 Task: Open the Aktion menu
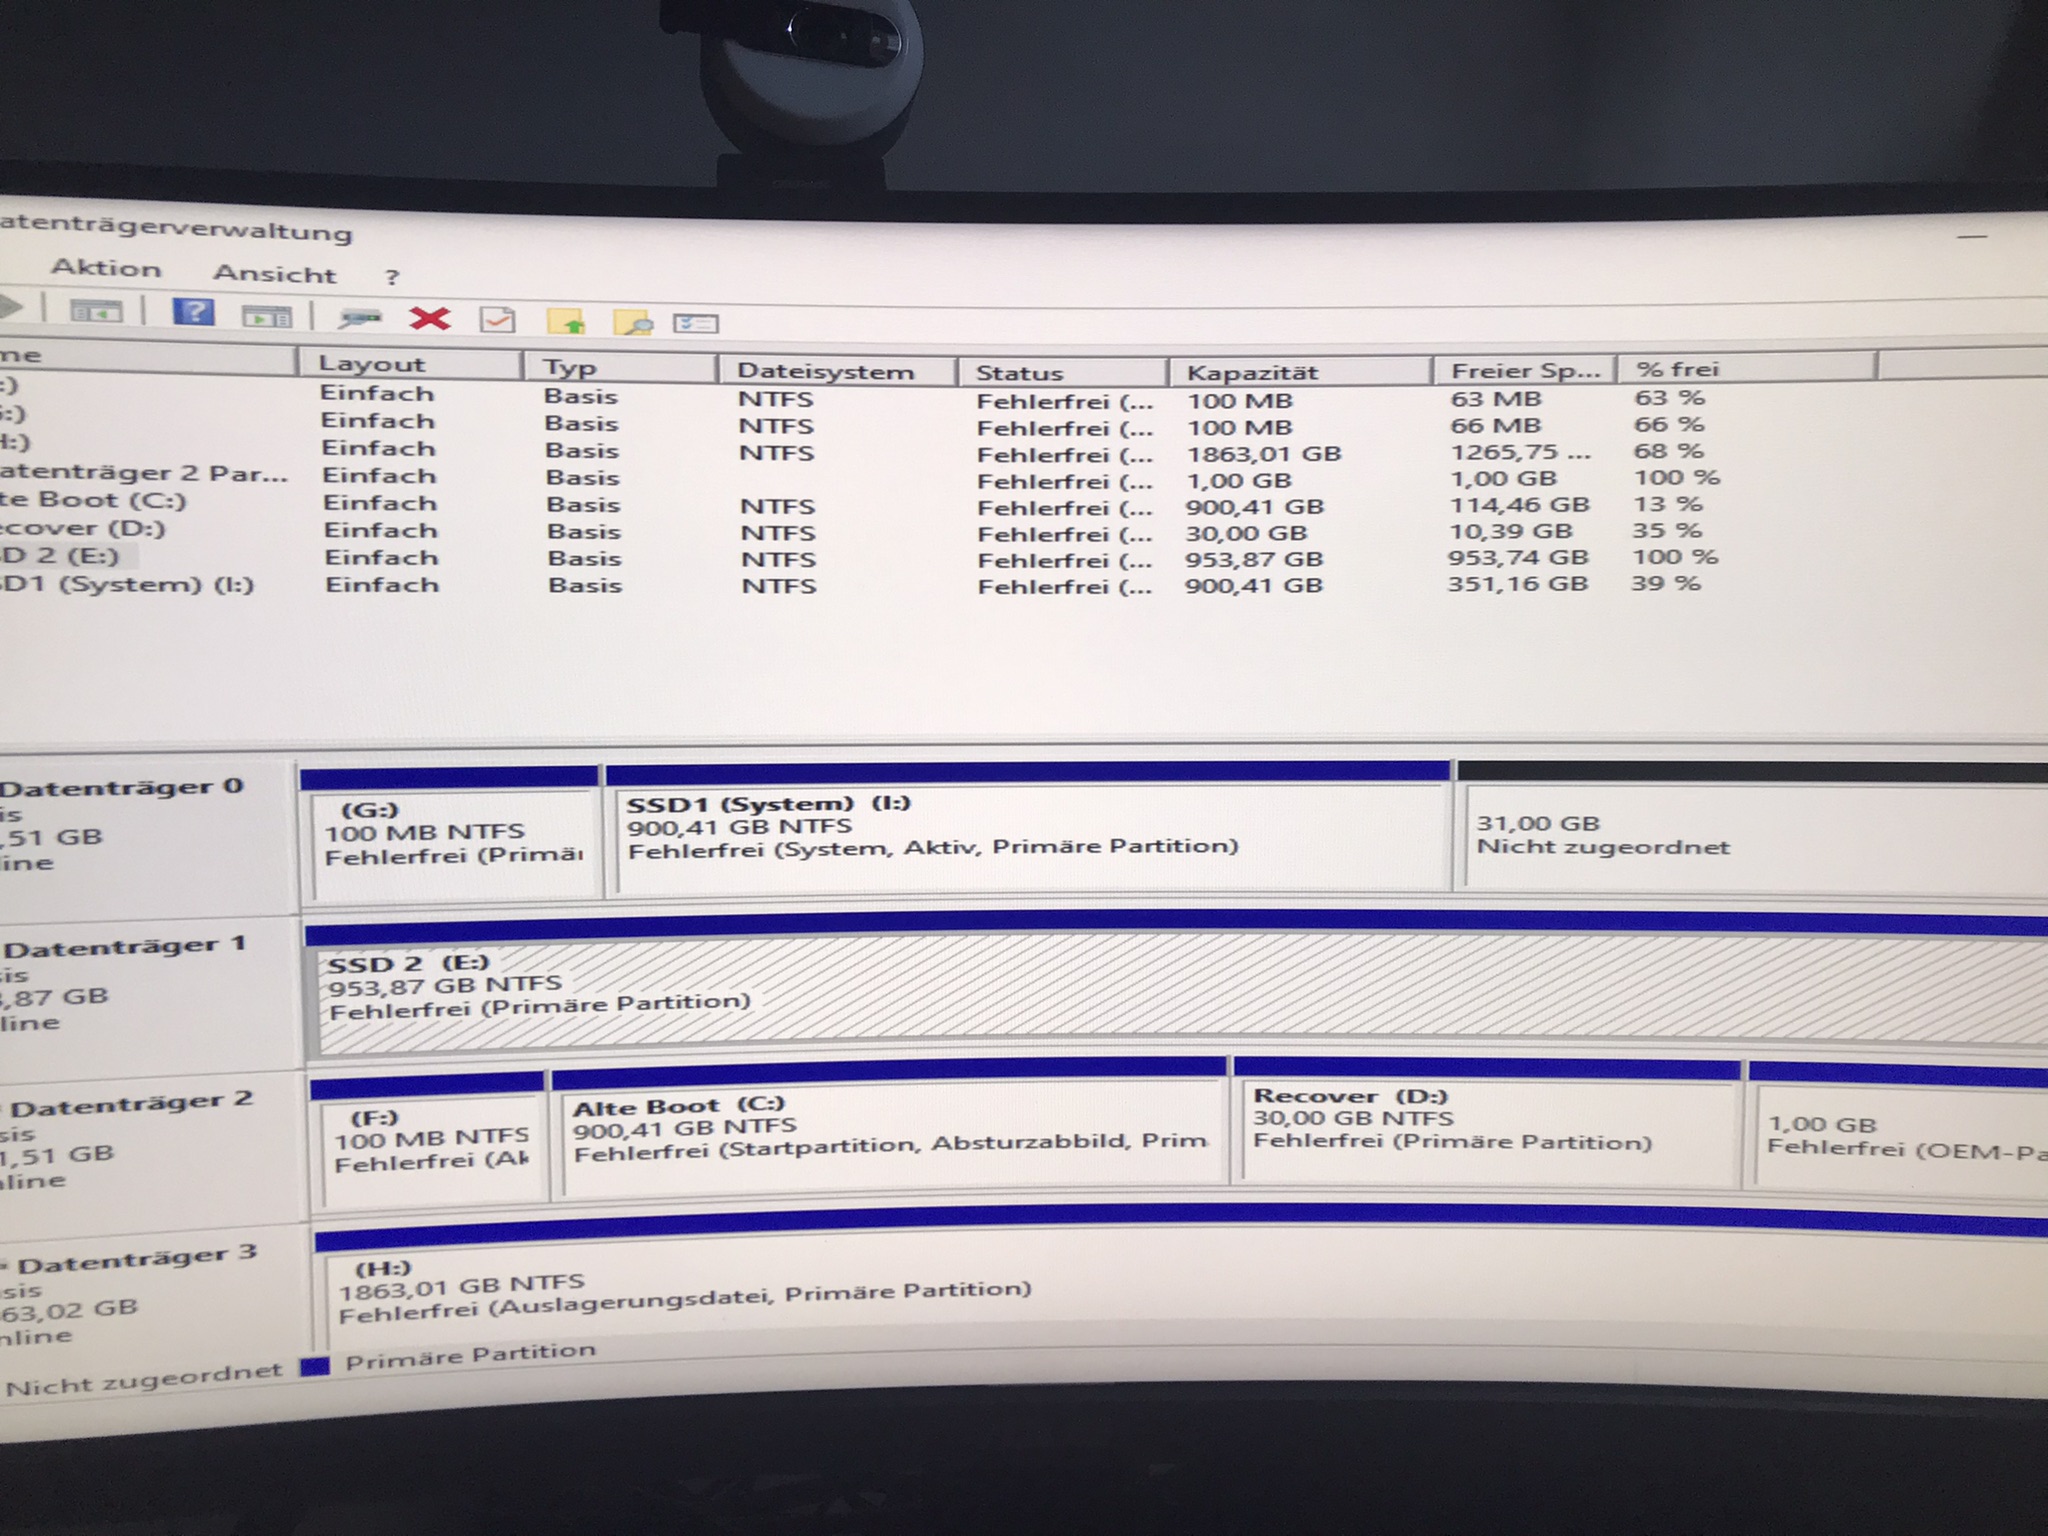click(106, 268)
